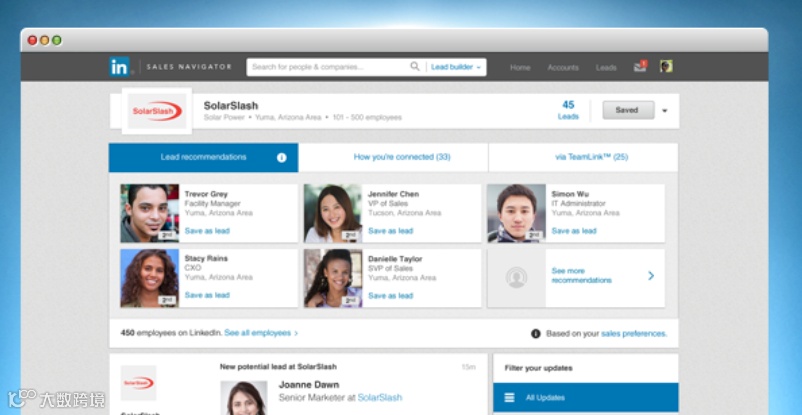This screenshot has height=415, width=802.
Task: Open the user profile avatar
Action: tap(666, 66)
